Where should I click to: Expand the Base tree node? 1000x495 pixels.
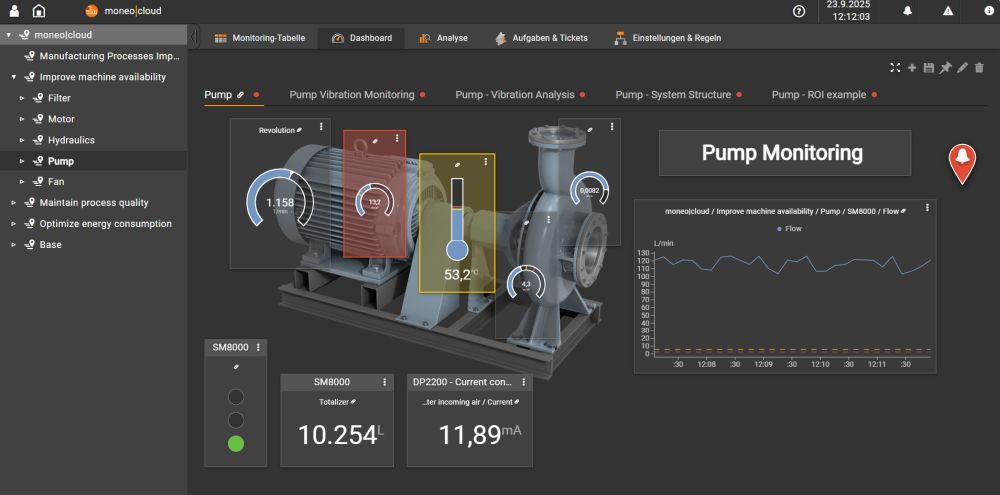(14, 245)
